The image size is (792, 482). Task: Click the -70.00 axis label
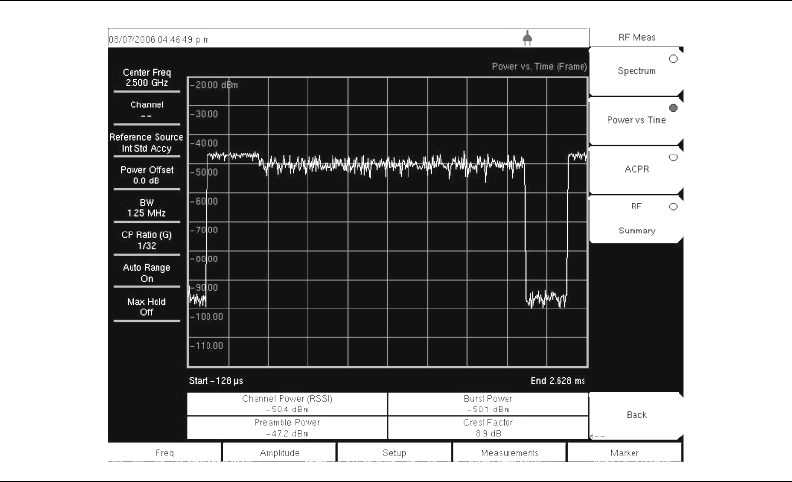click(x=204, y=230)
